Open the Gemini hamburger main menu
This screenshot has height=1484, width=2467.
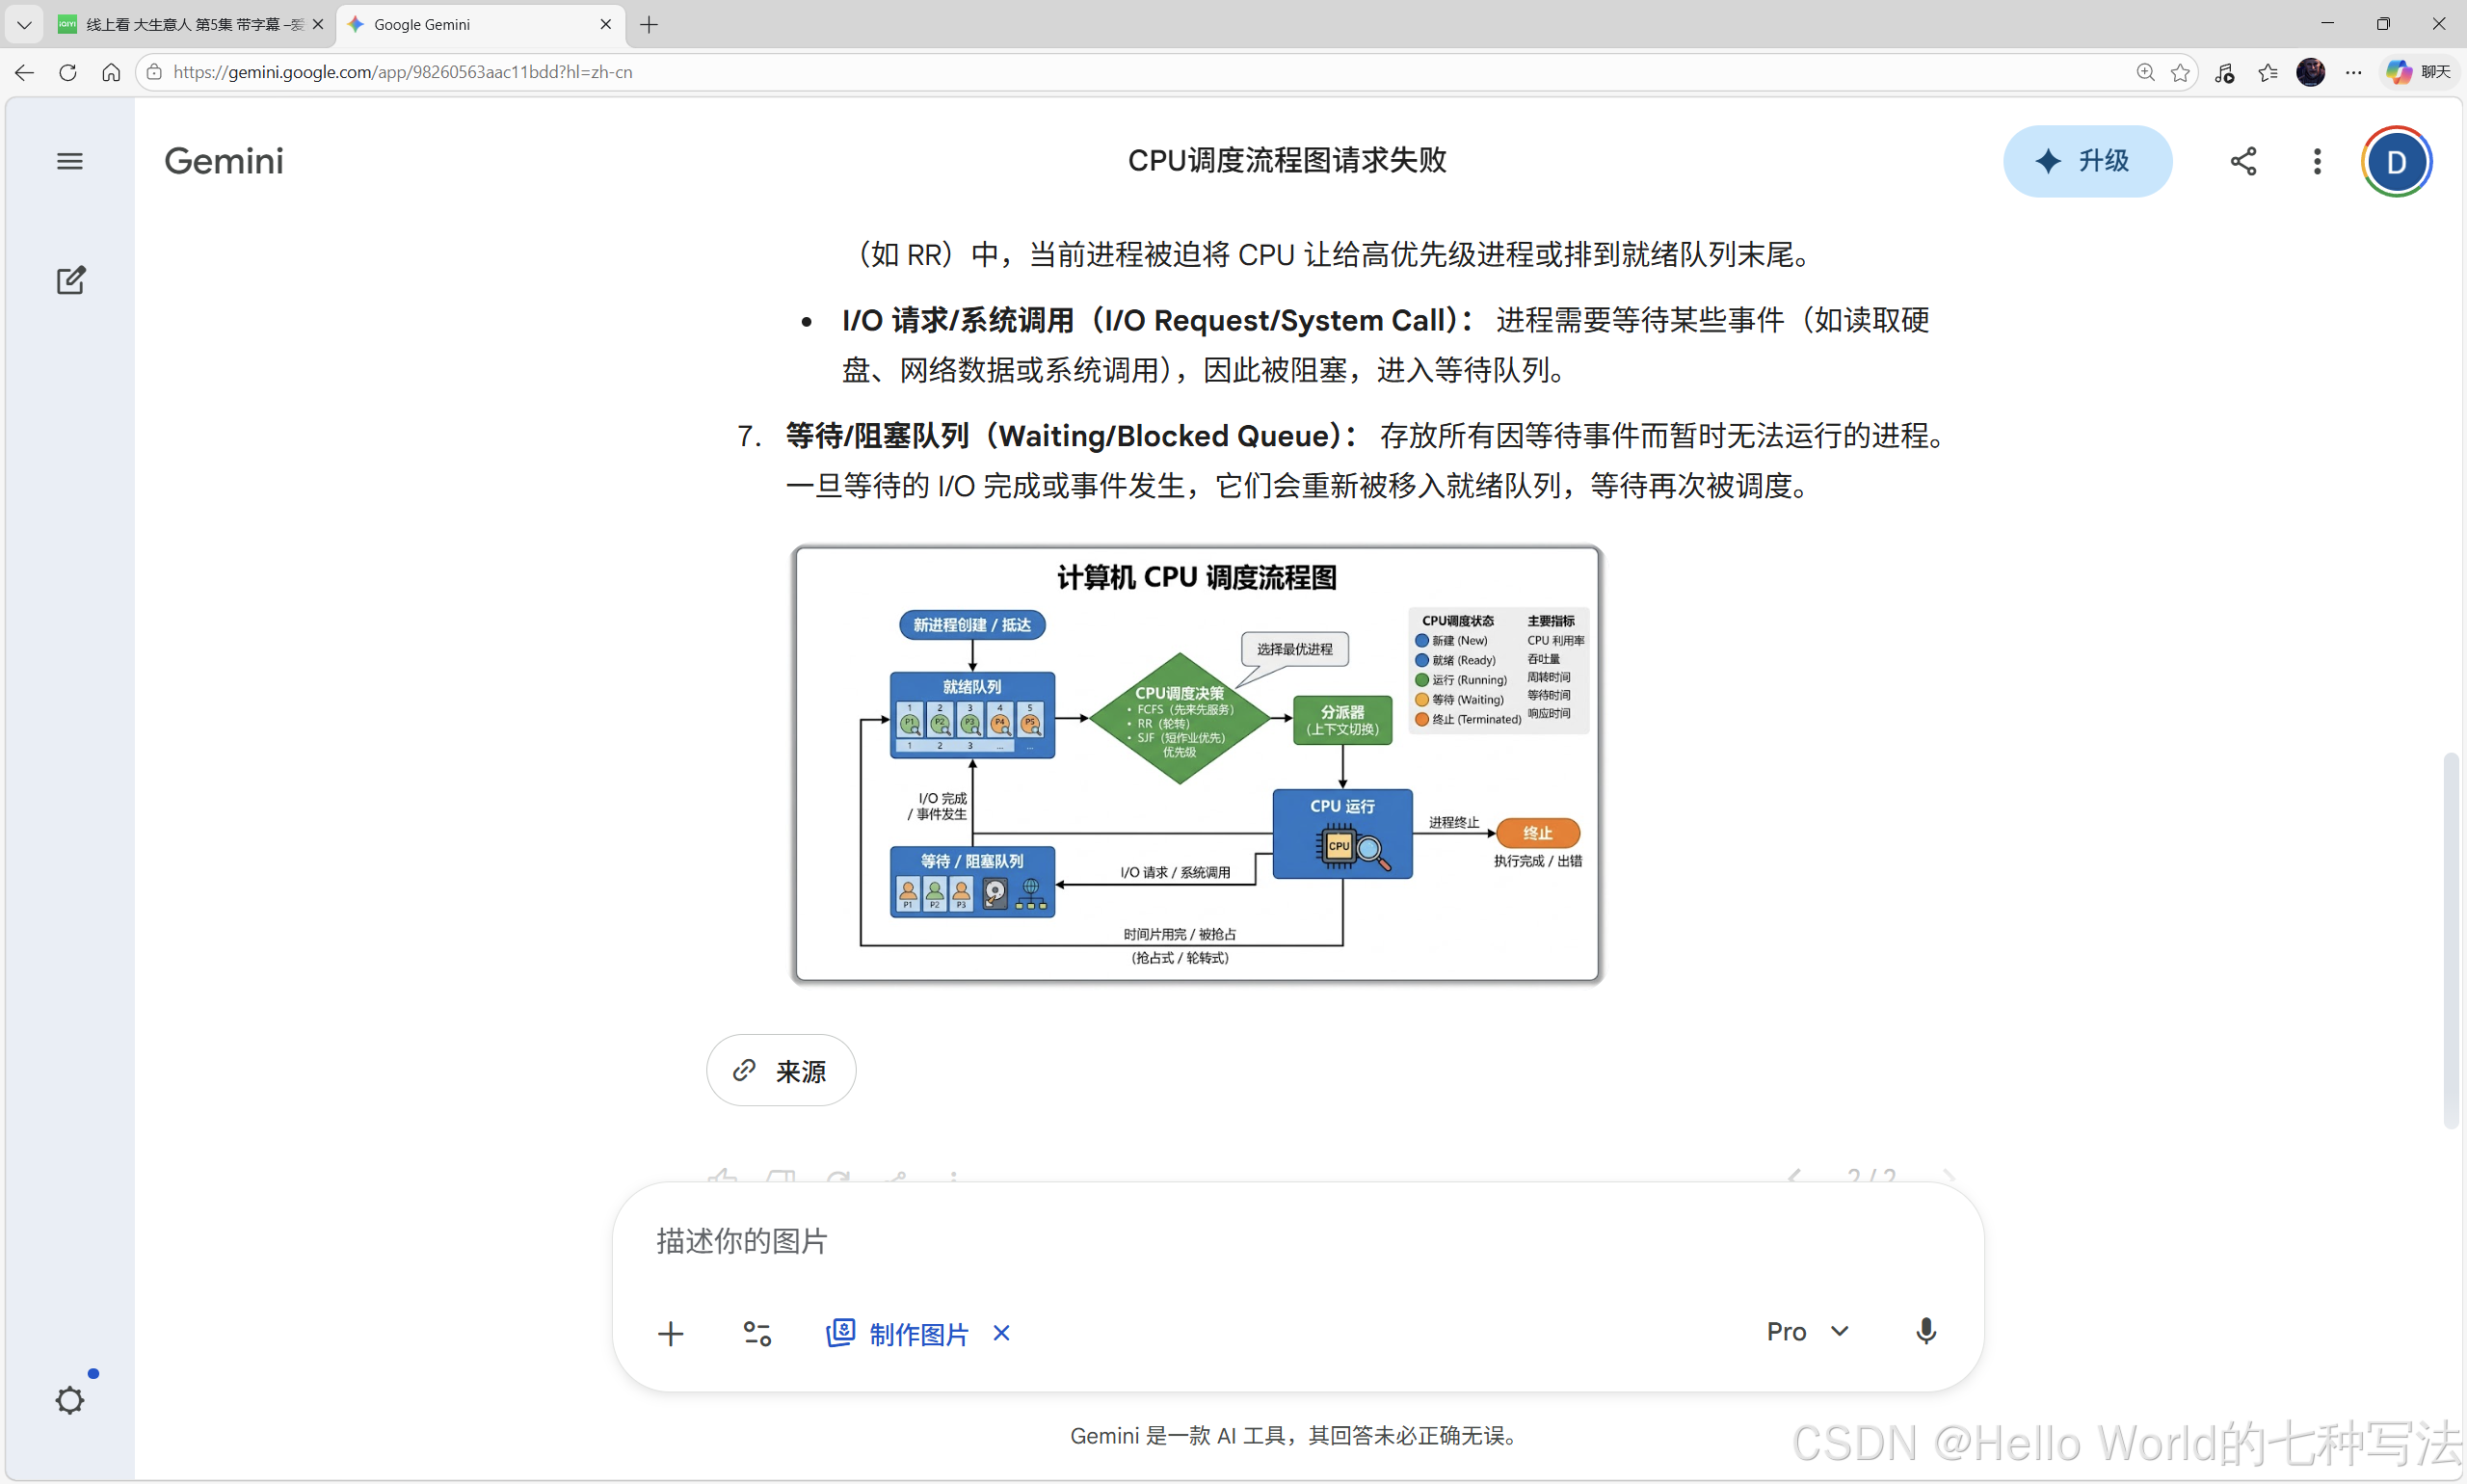click(x=69, y=161)
